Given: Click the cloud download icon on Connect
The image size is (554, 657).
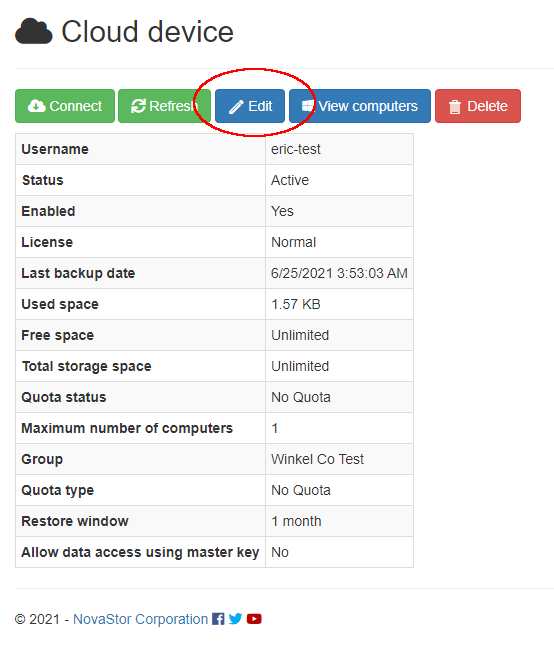Looking at the screenshot, I should (x=36, y=106).
